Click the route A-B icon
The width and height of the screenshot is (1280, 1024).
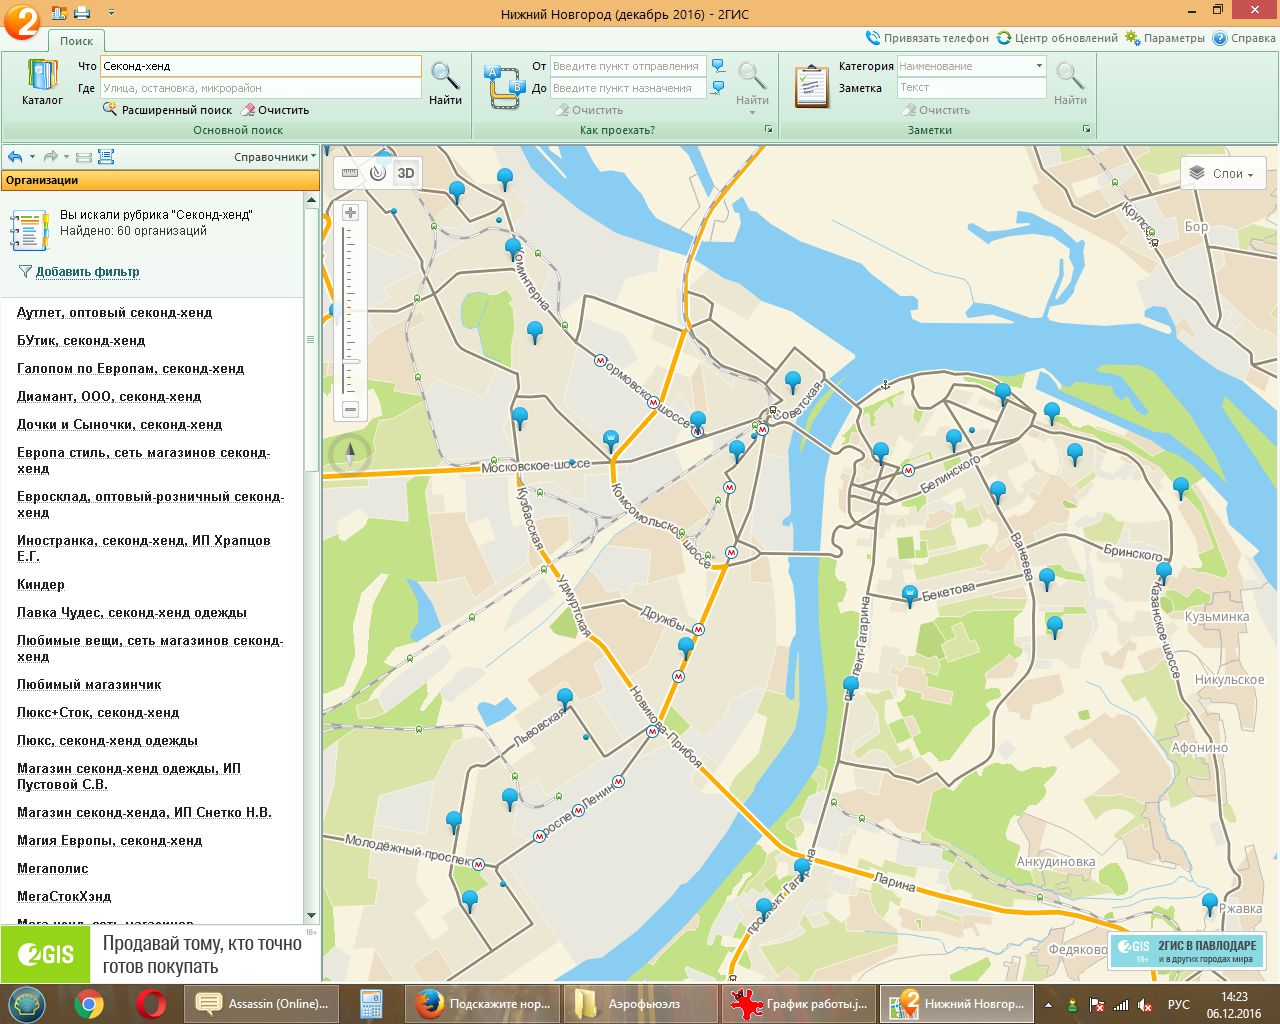pos(505,86)
